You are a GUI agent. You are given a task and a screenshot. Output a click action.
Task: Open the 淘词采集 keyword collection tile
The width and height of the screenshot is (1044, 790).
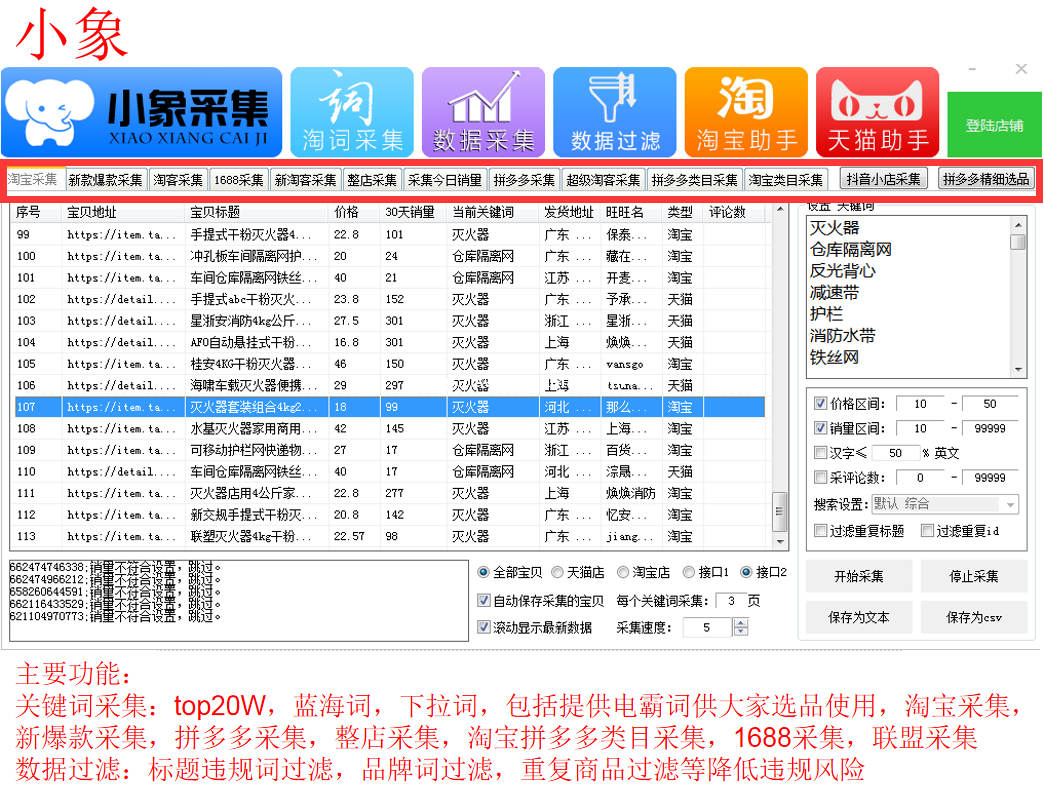(x=352, y=112)
